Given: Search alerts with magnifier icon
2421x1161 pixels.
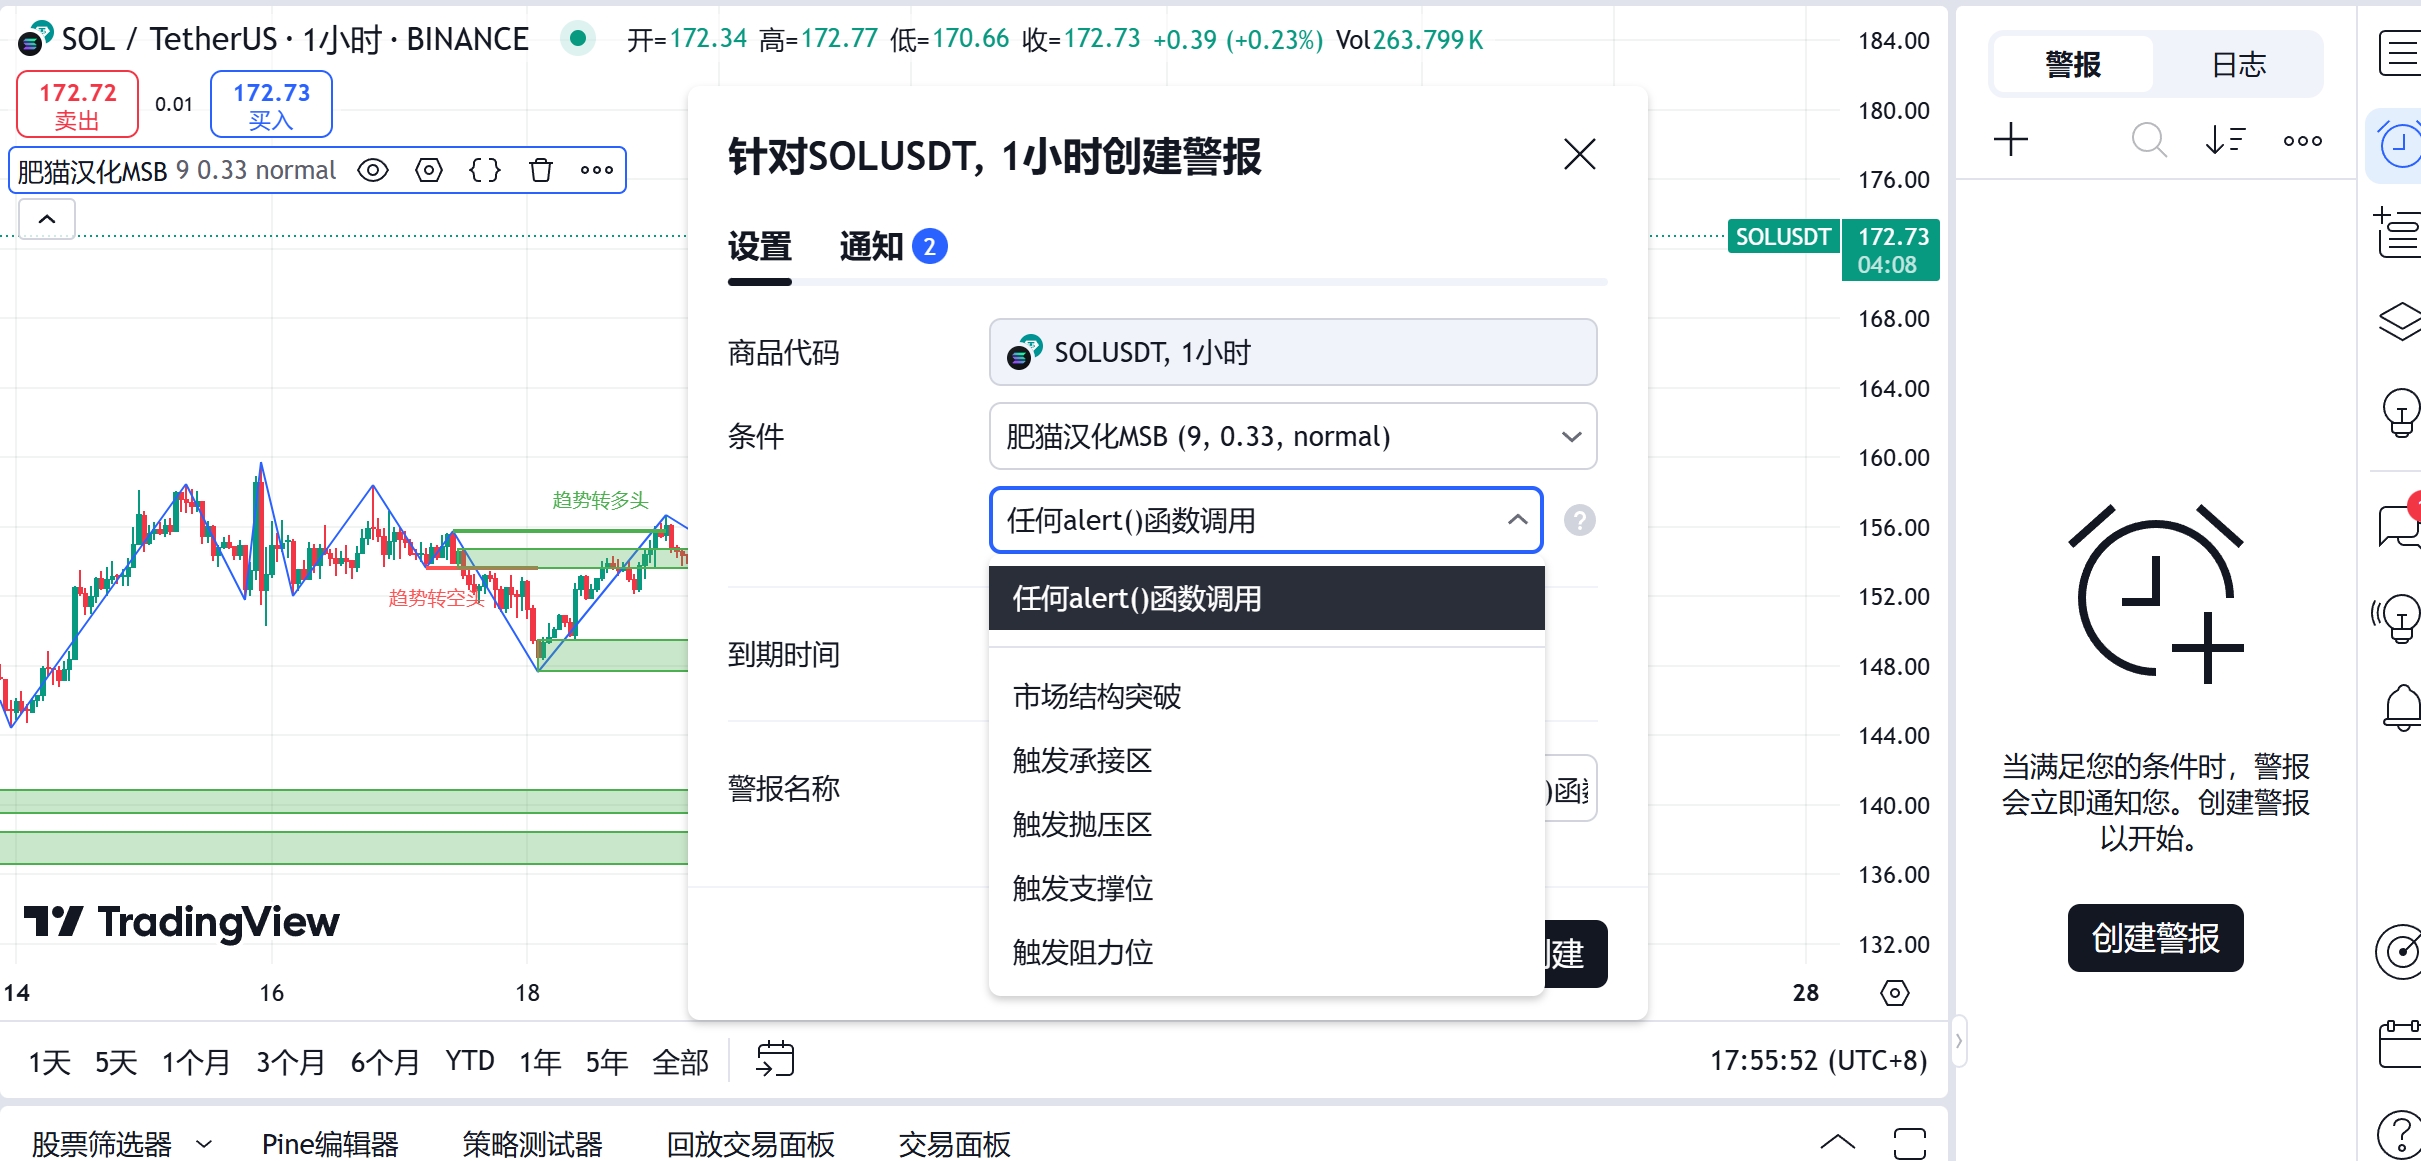Looking at the screenshot, I should tap(2149, 140).
